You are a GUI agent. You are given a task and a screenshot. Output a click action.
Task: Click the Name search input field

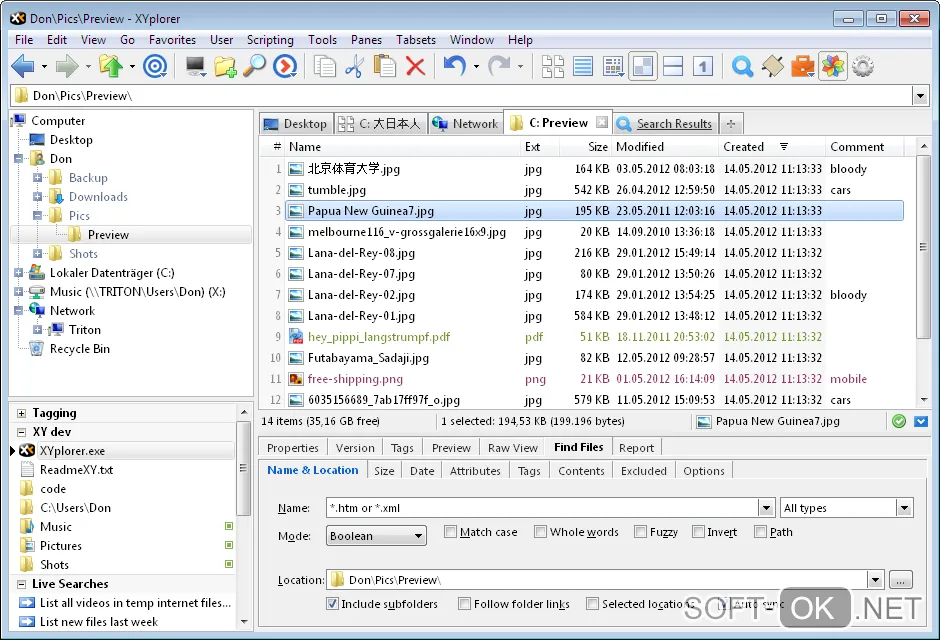point(542,508)
